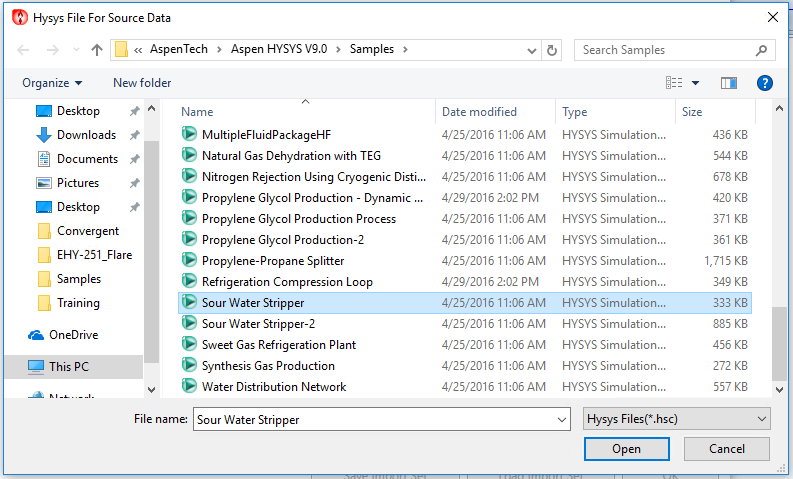Open the view options dropdown arrow

tap(695, 83)
